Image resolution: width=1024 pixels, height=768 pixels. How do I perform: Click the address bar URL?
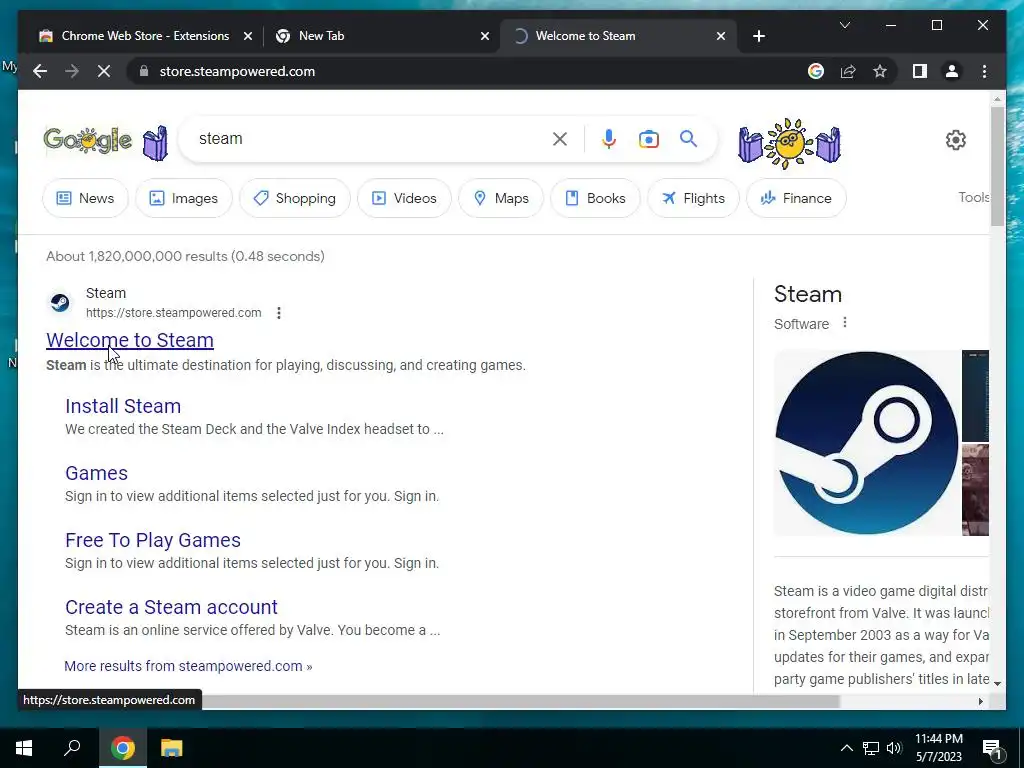click(x=237, y=71)
